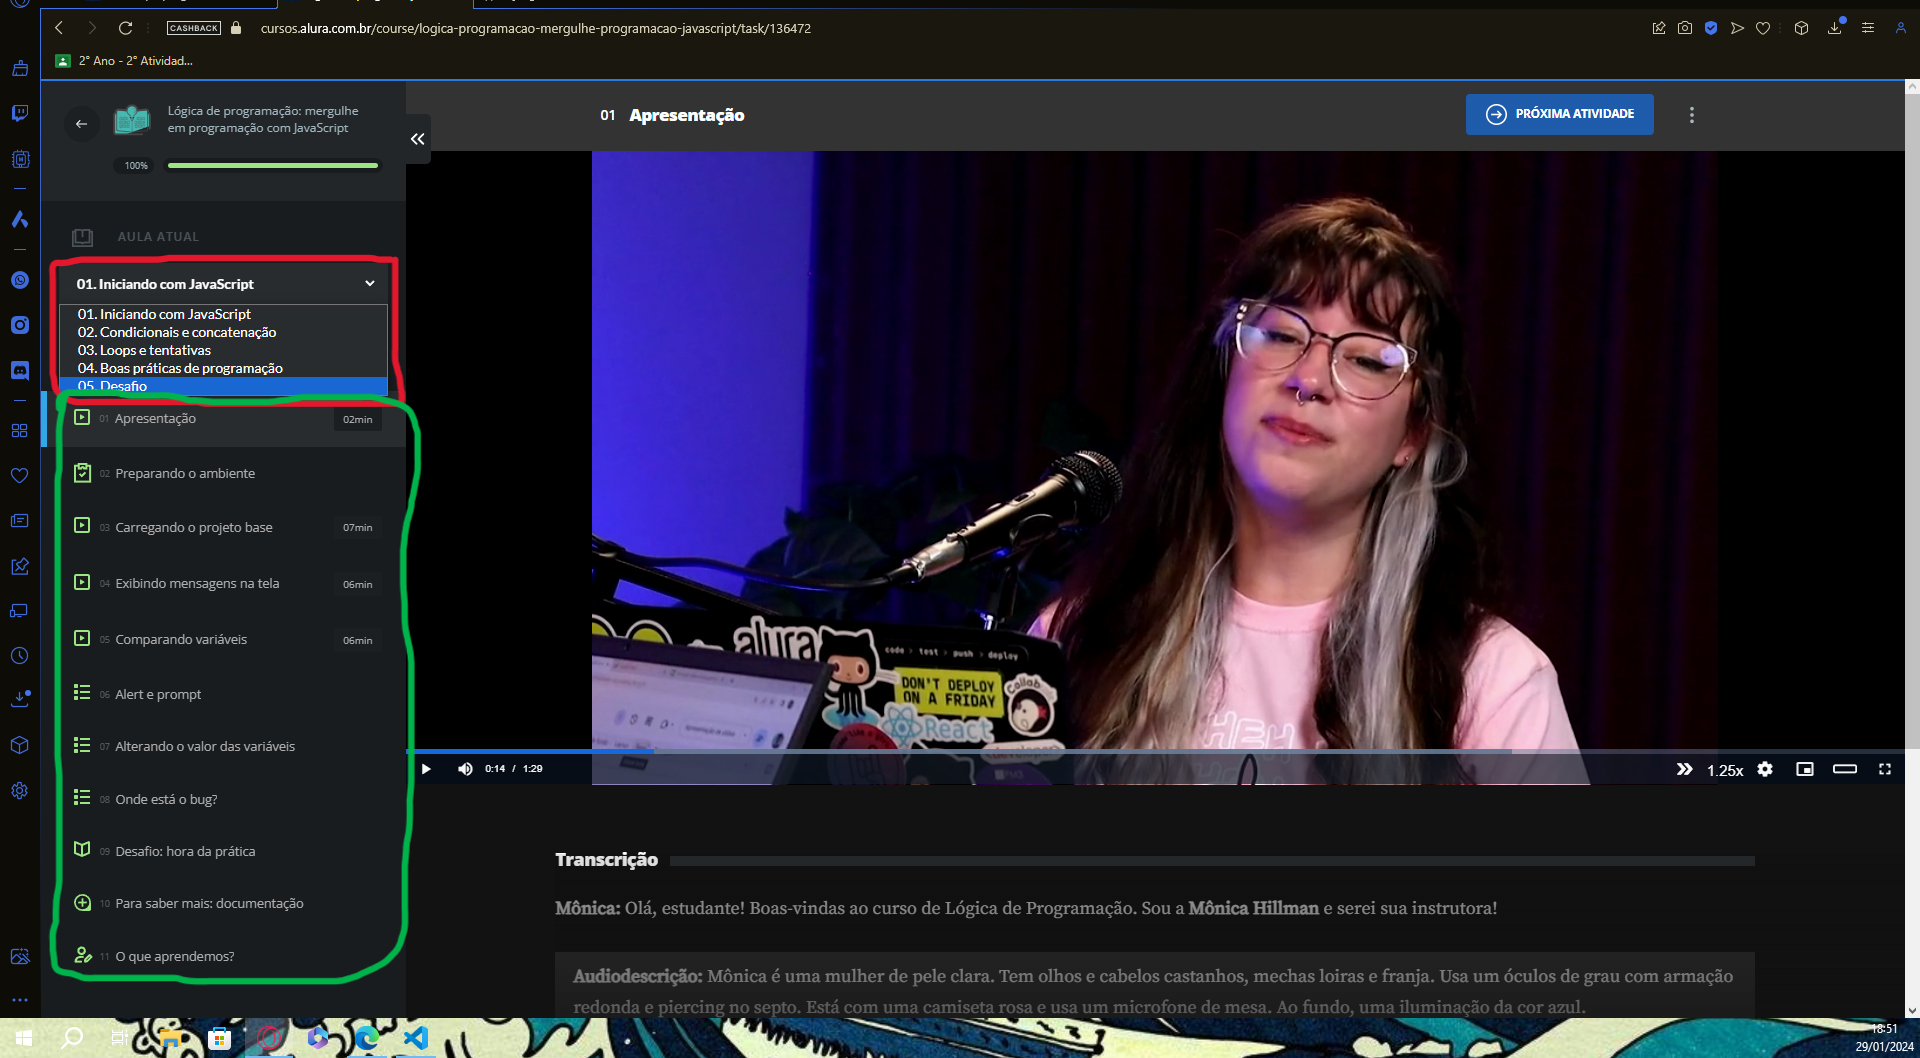The height and width of the screenshot is (1058, 1920).
Task: Change the 1.25x playback speed
Action: [1725, 770]
